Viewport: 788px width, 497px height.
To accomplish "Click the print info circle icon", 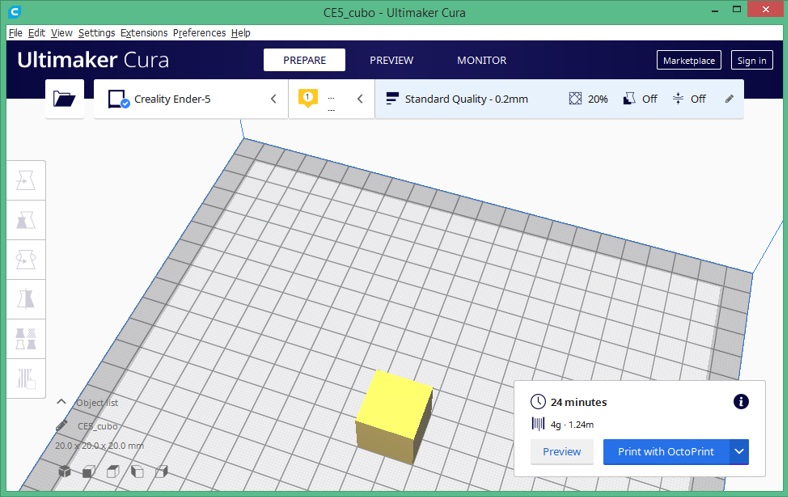I will [x=741, y=402].
